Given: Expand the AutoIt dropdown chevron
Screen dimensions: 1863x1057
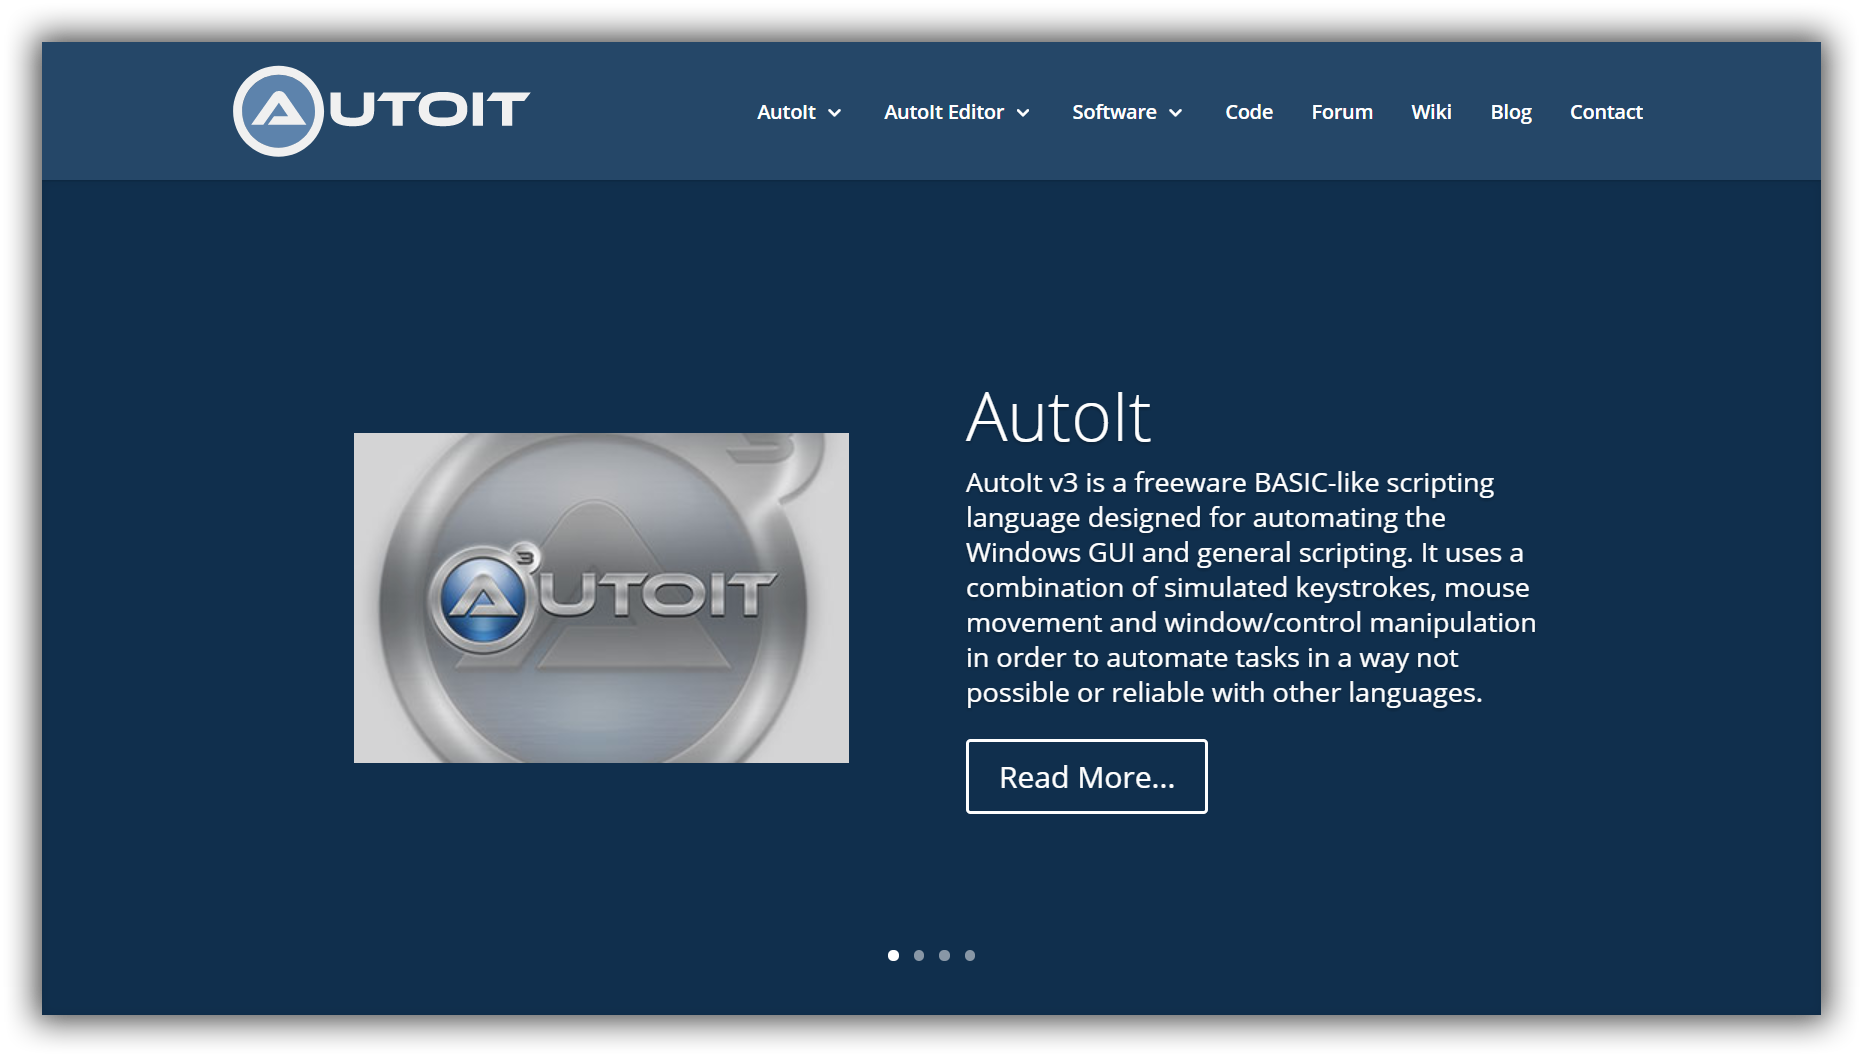Looking at the screenshot, I should 835,113.
